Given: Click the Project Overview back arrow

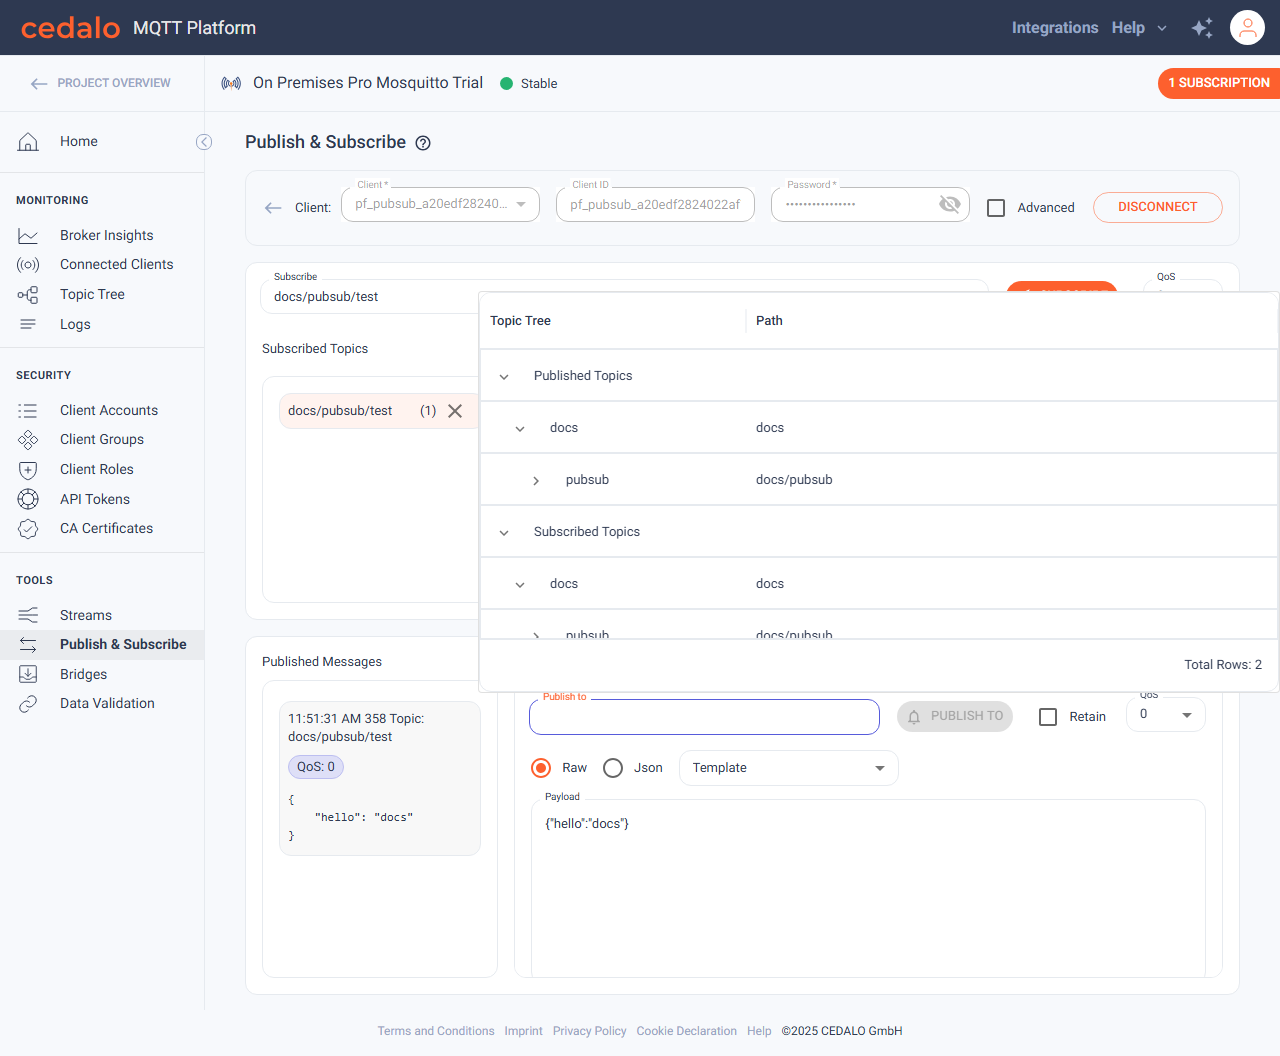Looking at the screenshot, I should (39, 84).
